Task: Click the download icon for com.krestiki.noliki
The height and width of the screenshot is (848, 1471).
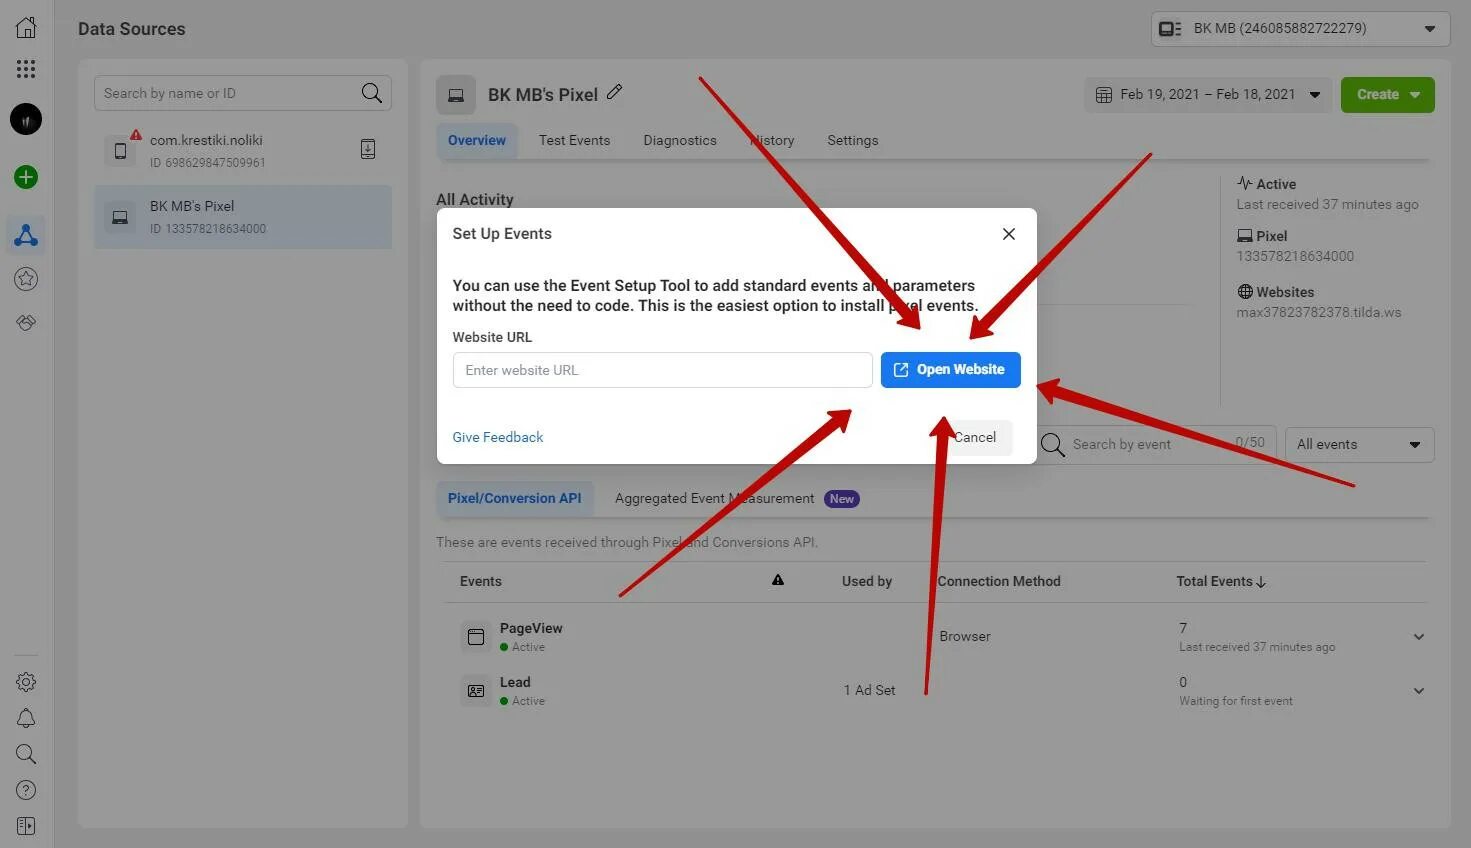Action: pos(368,149)
